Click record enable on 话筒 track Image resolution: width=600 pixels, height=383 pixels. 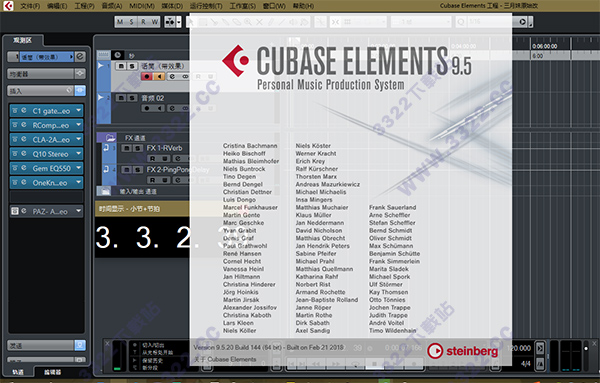point(147,77)
